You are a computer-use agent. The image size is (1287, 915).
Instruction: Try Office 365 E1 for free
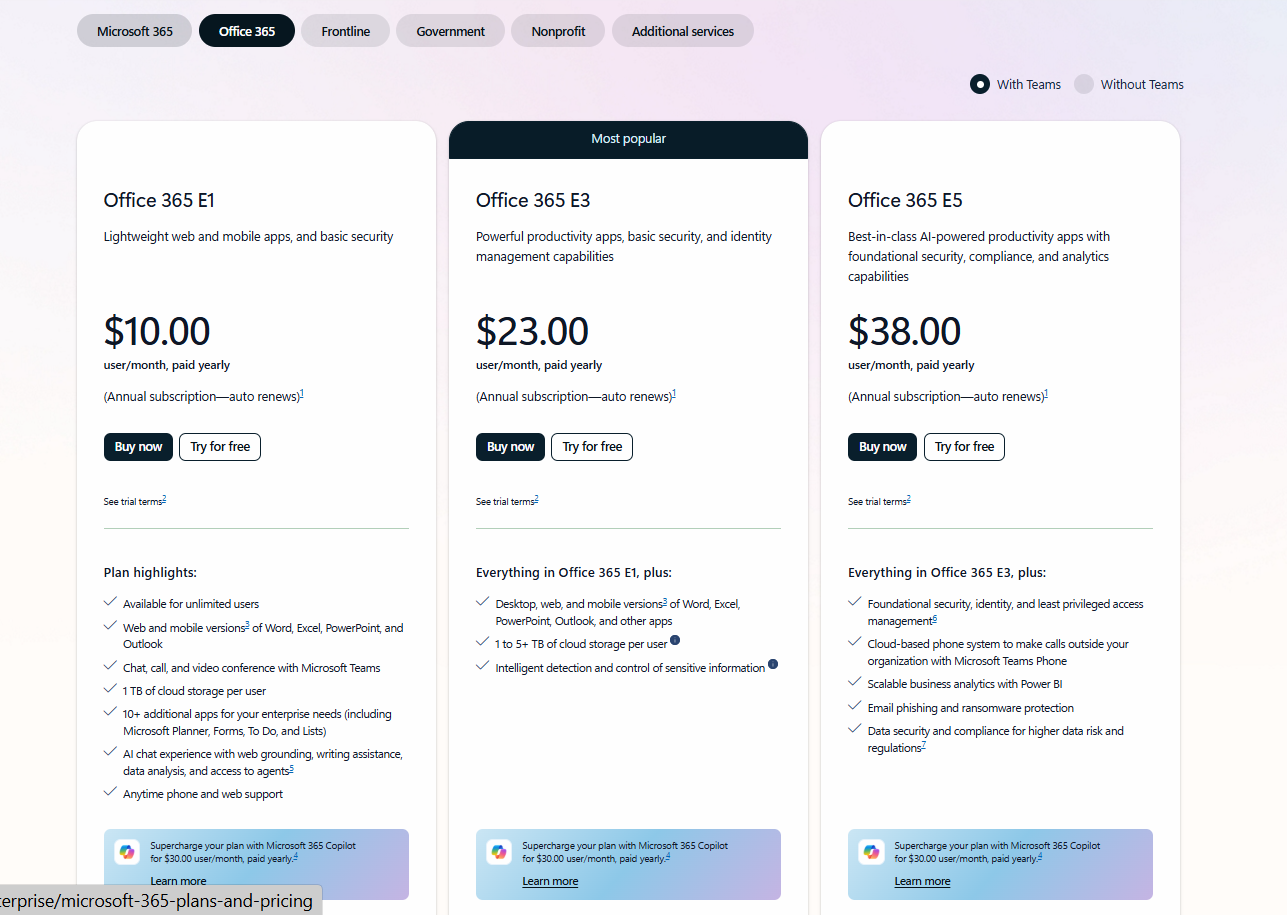tap(219, 447)
